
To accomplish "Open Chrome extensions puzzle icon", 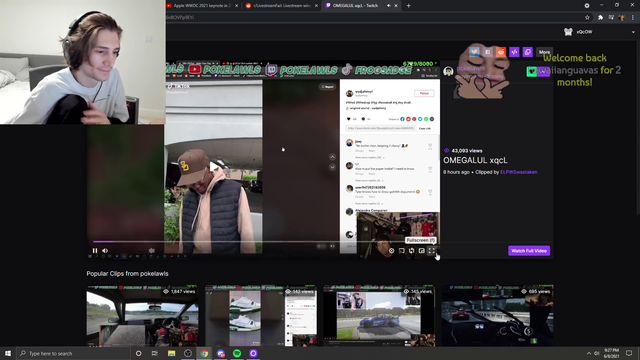I will 600,18.
